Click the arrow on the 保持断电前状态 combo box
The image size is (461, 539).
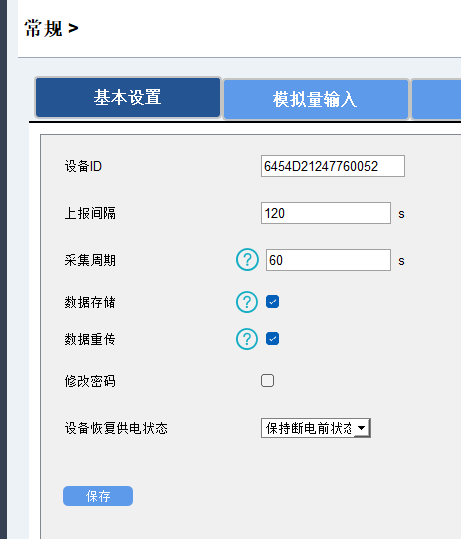pos(361,428)
